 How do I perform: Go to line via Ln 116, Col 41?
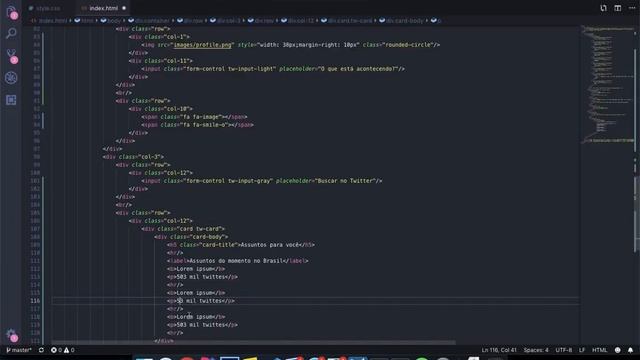click(x=499, y=350)
